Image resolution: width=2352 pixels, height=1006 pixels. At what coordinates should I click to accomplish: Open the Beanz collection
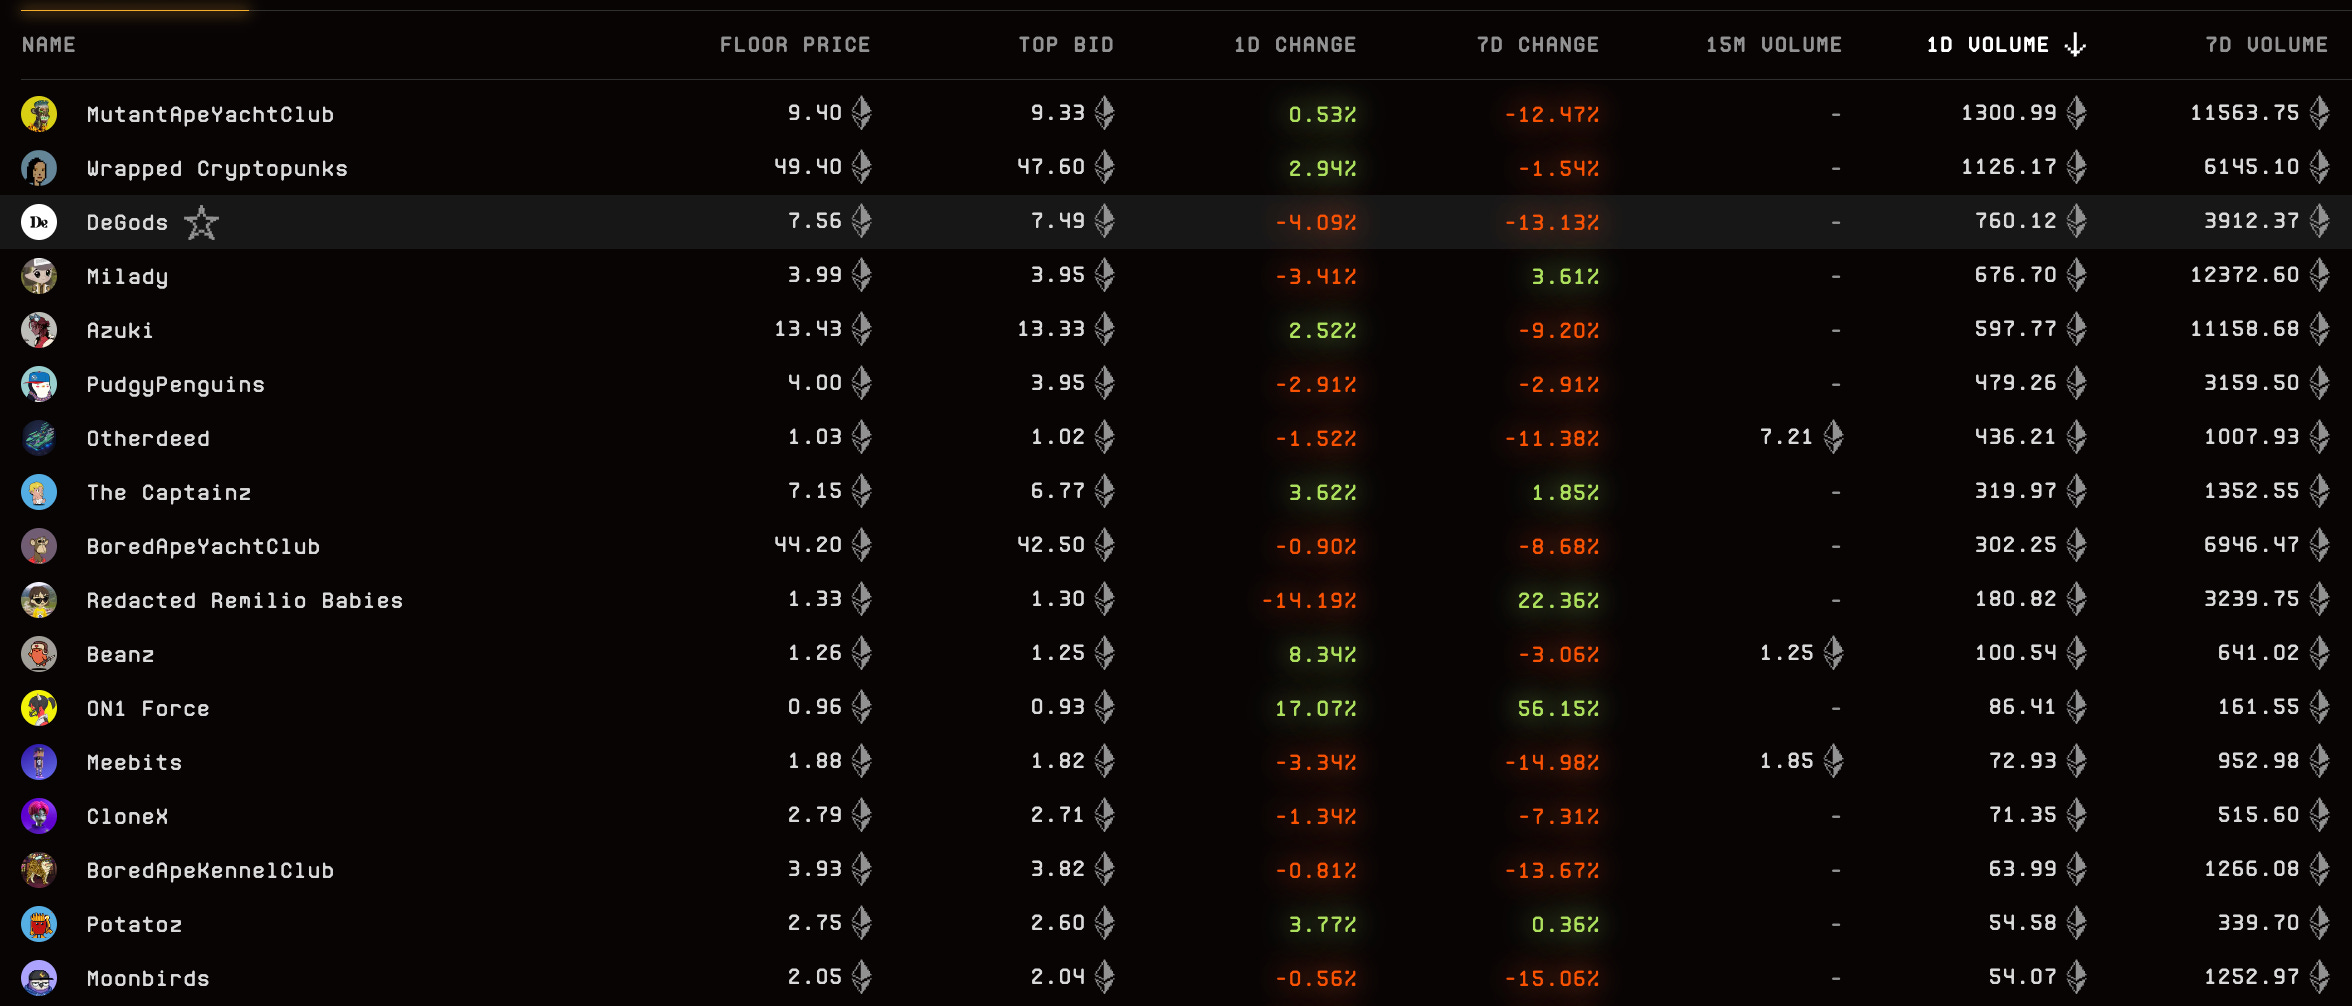(x=120, y=655)
